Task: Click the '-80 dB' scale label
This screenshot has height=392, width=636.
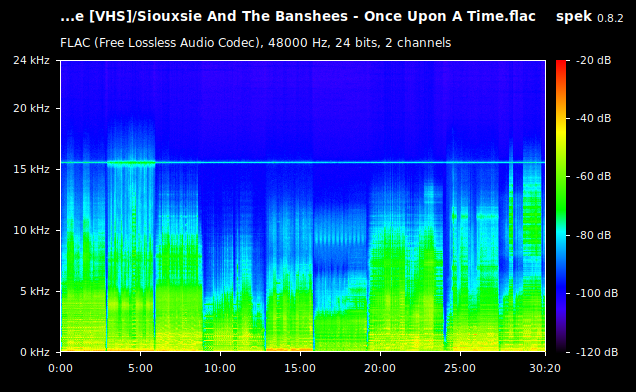Action: (593, 235)
